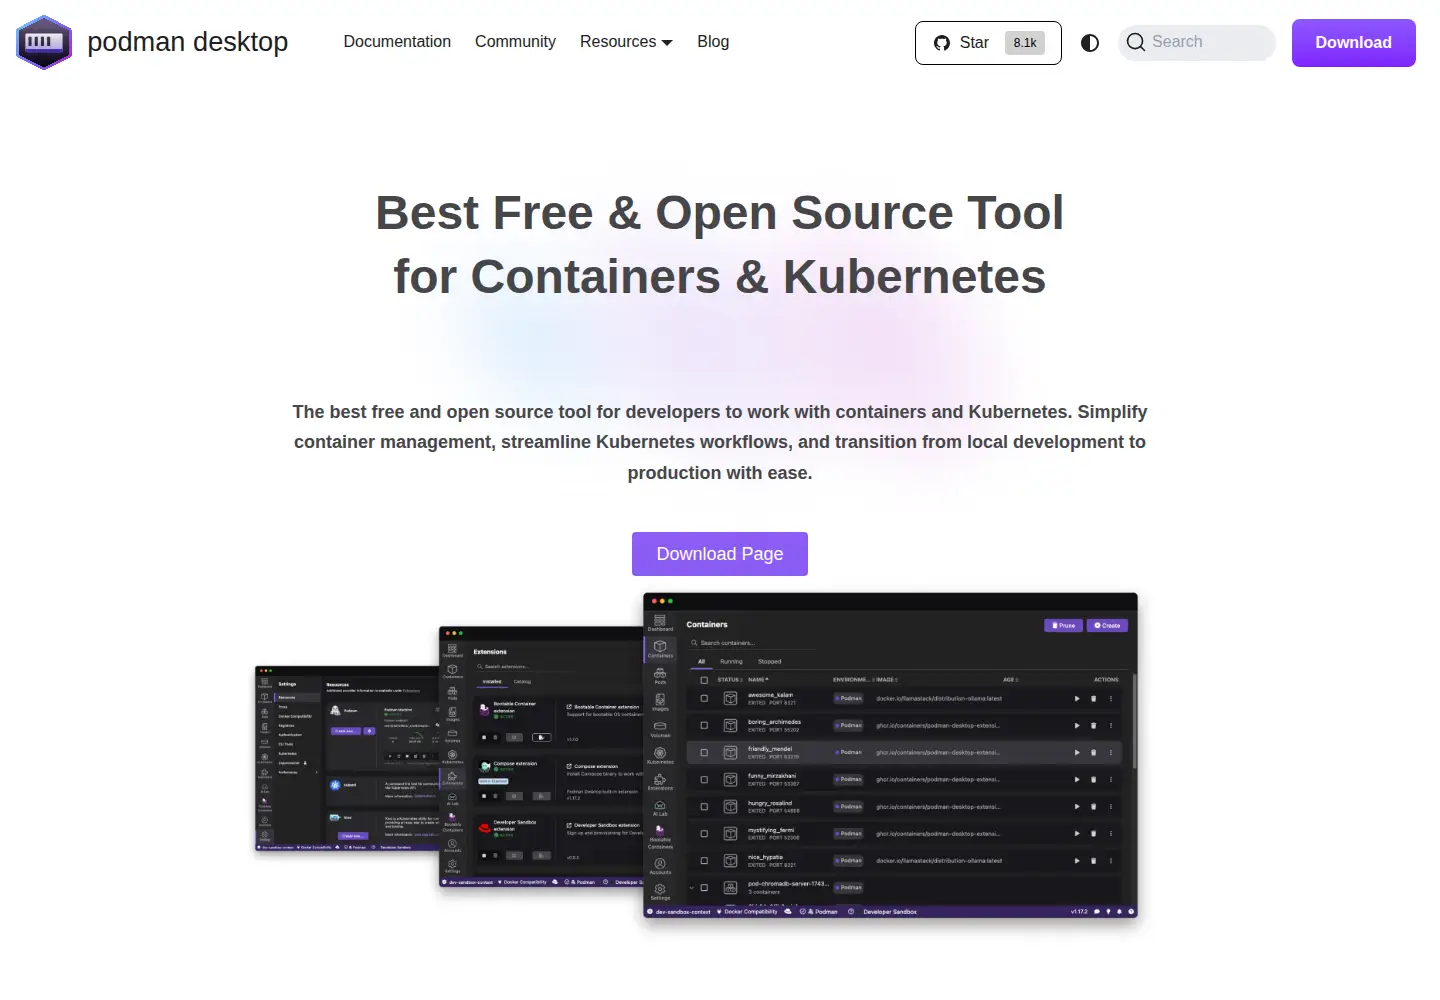Image resolution: width=1440 pixels, height=1000 pixels.
Task: Delete the hungry_rosalind container with trash icon
Action: [x=1093, y=806]
